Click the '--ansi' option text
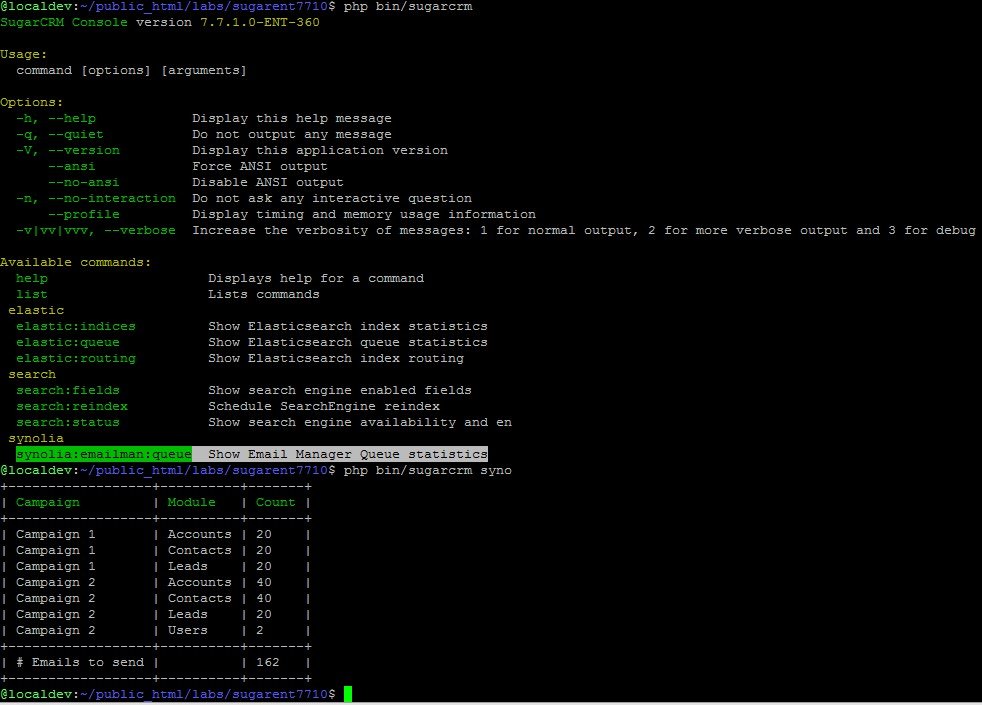 tap(72, 167)
